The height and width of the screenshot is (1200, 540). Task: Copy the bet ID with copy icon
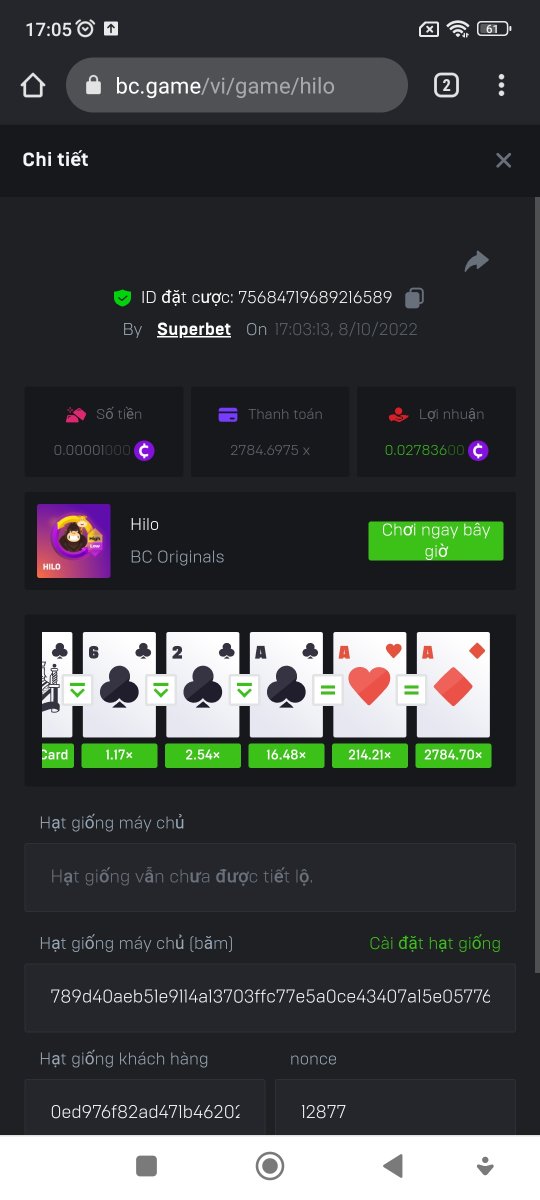click(415, 297)
